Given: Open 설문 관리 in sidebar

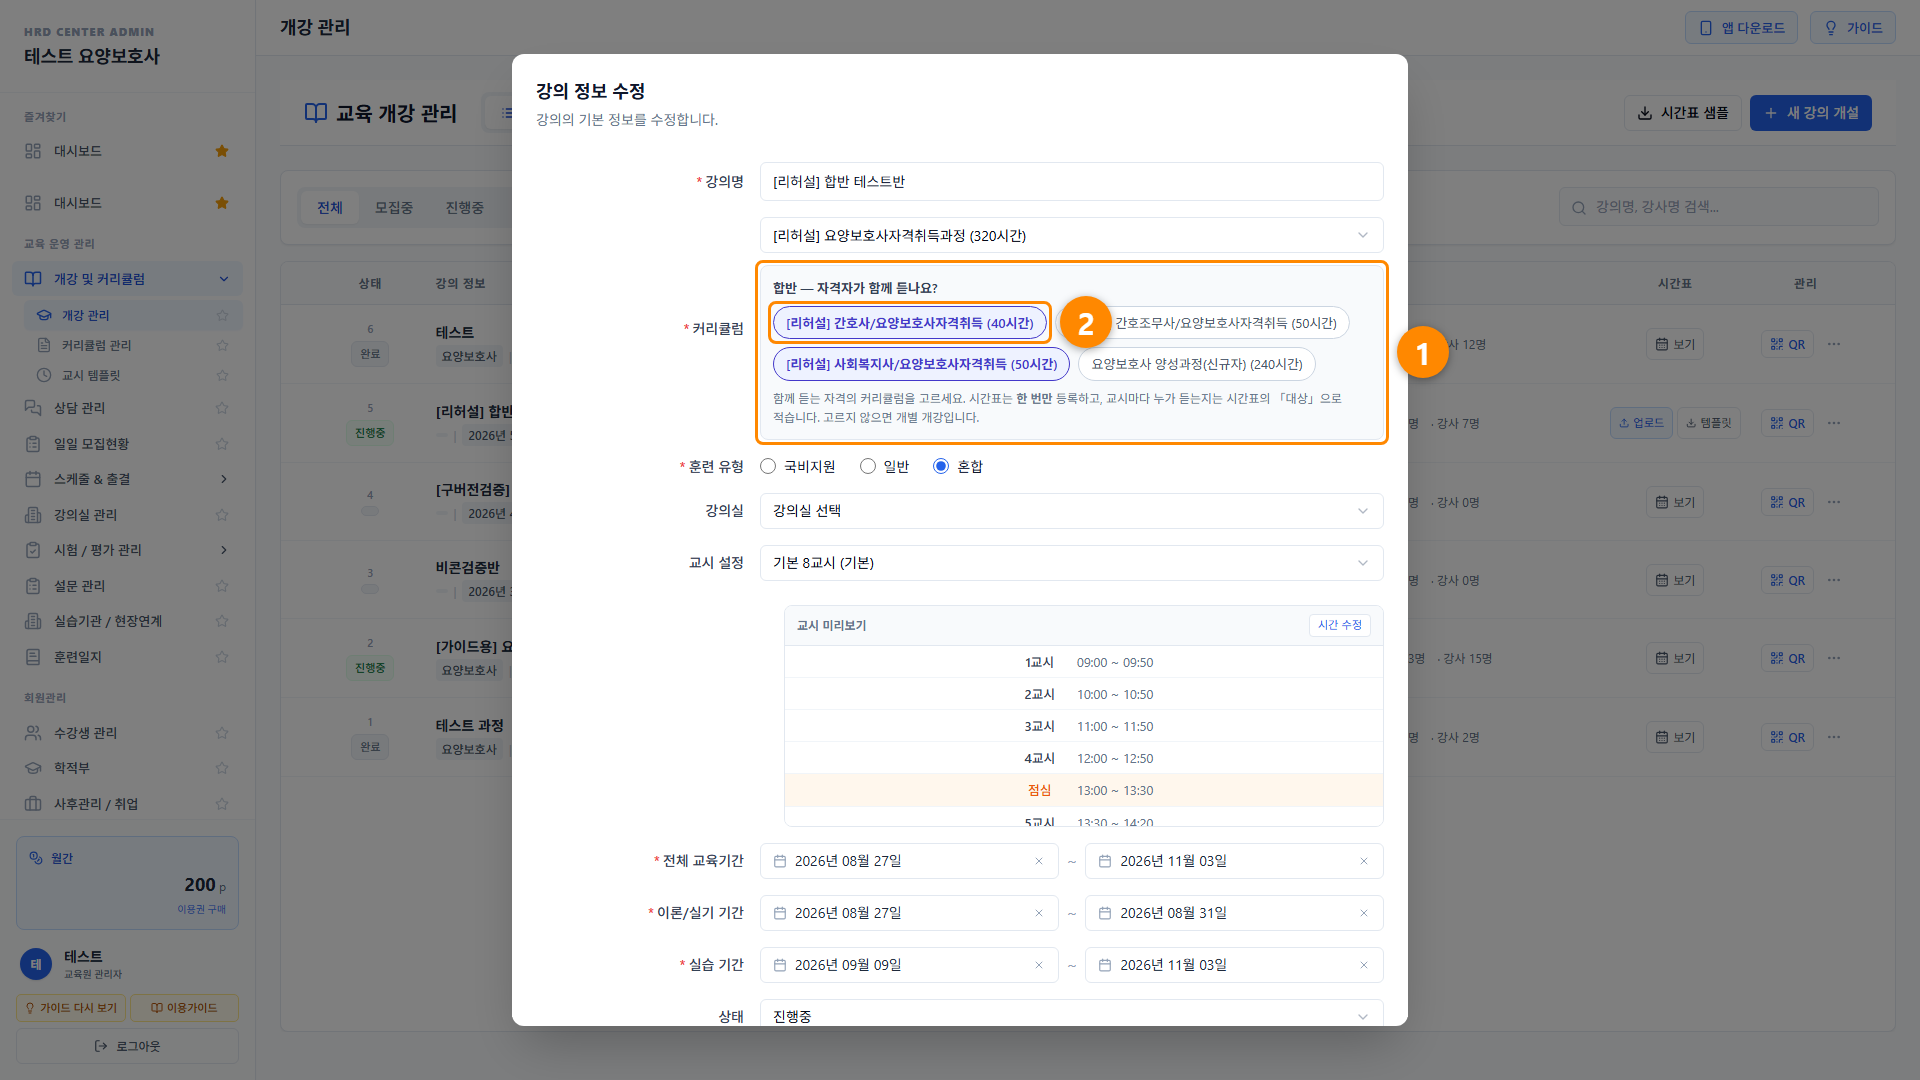Looking at the screenshot, I should click(x=79, y=586).
